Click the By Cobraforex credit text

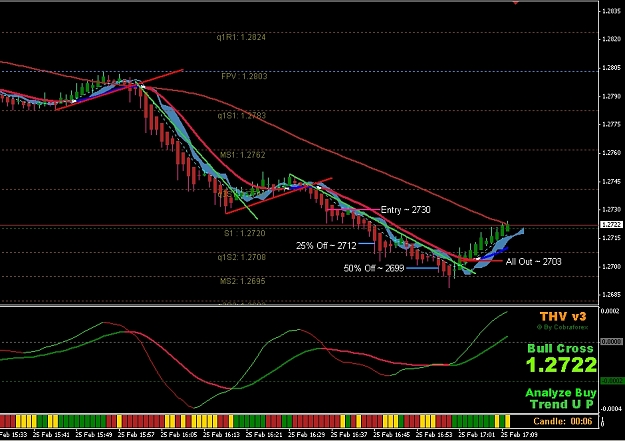point(562,327)
